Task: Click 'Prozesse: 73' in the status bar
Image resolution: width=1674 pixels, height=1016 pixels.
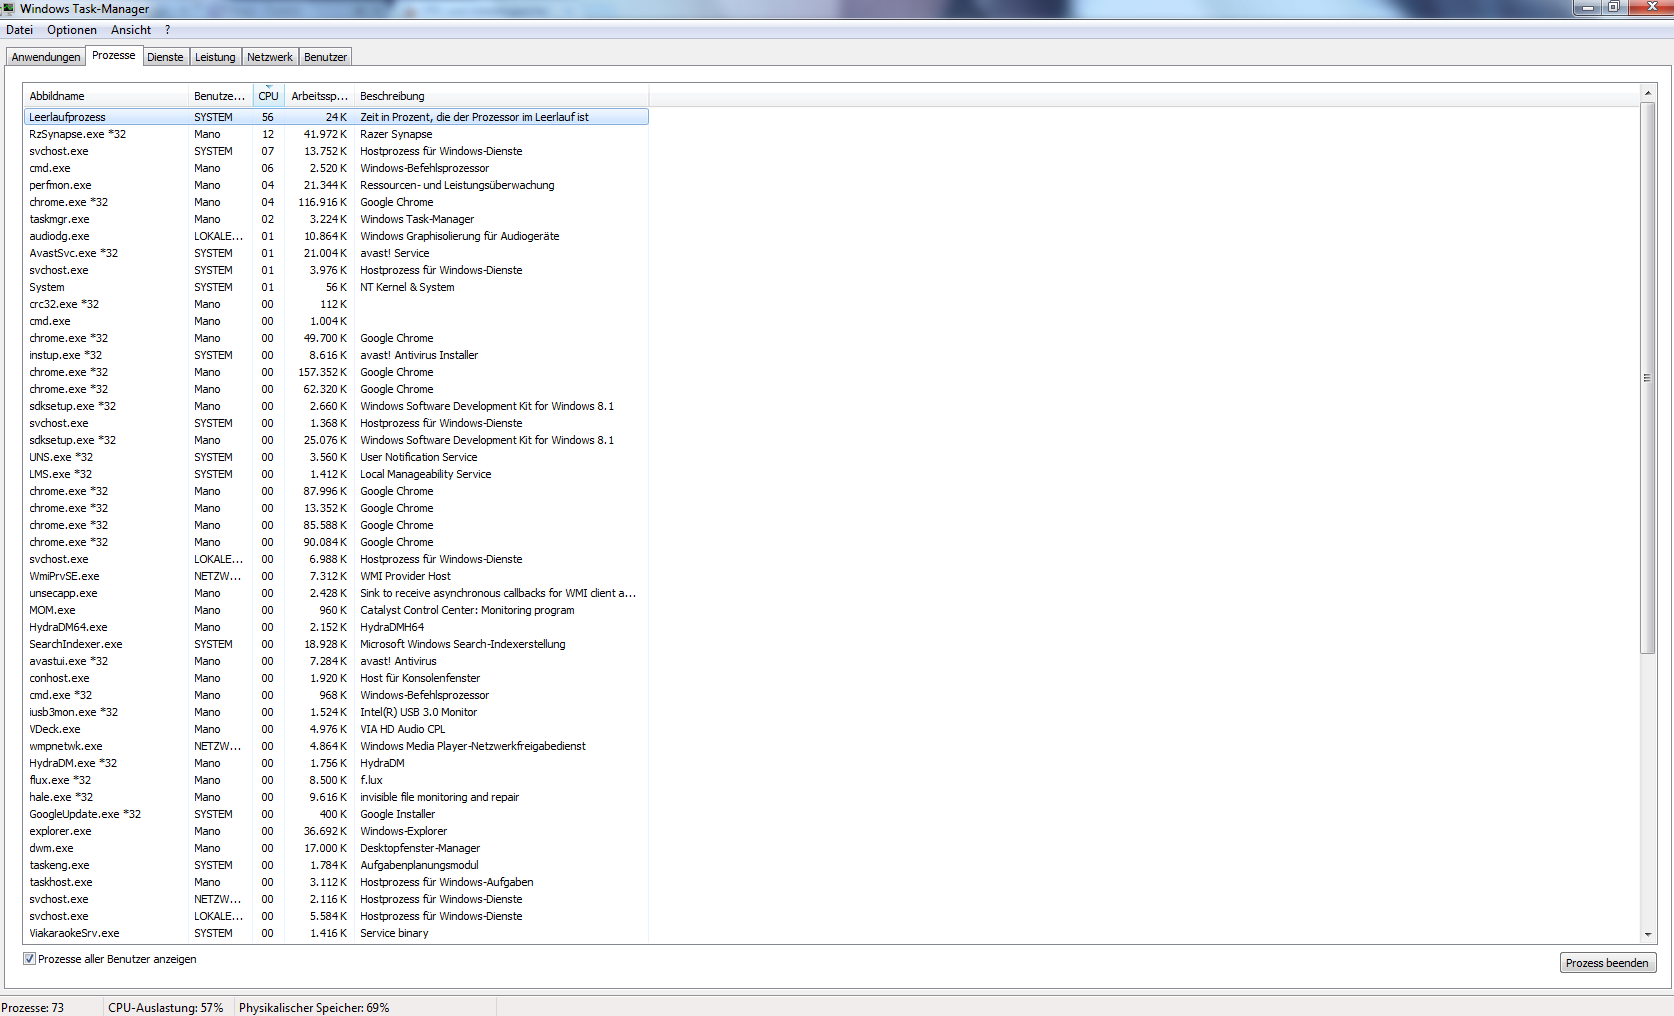Action: (x=33, y=1007)
